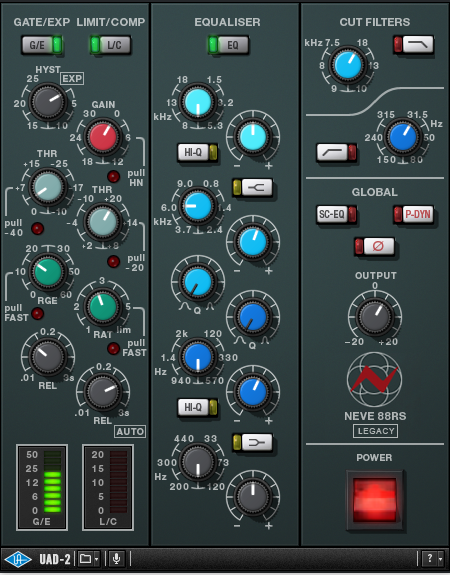Click the low band Hz frequency knob
Image resolution: width=450 pixels, height=575 pixels.
tap(198, 462)
